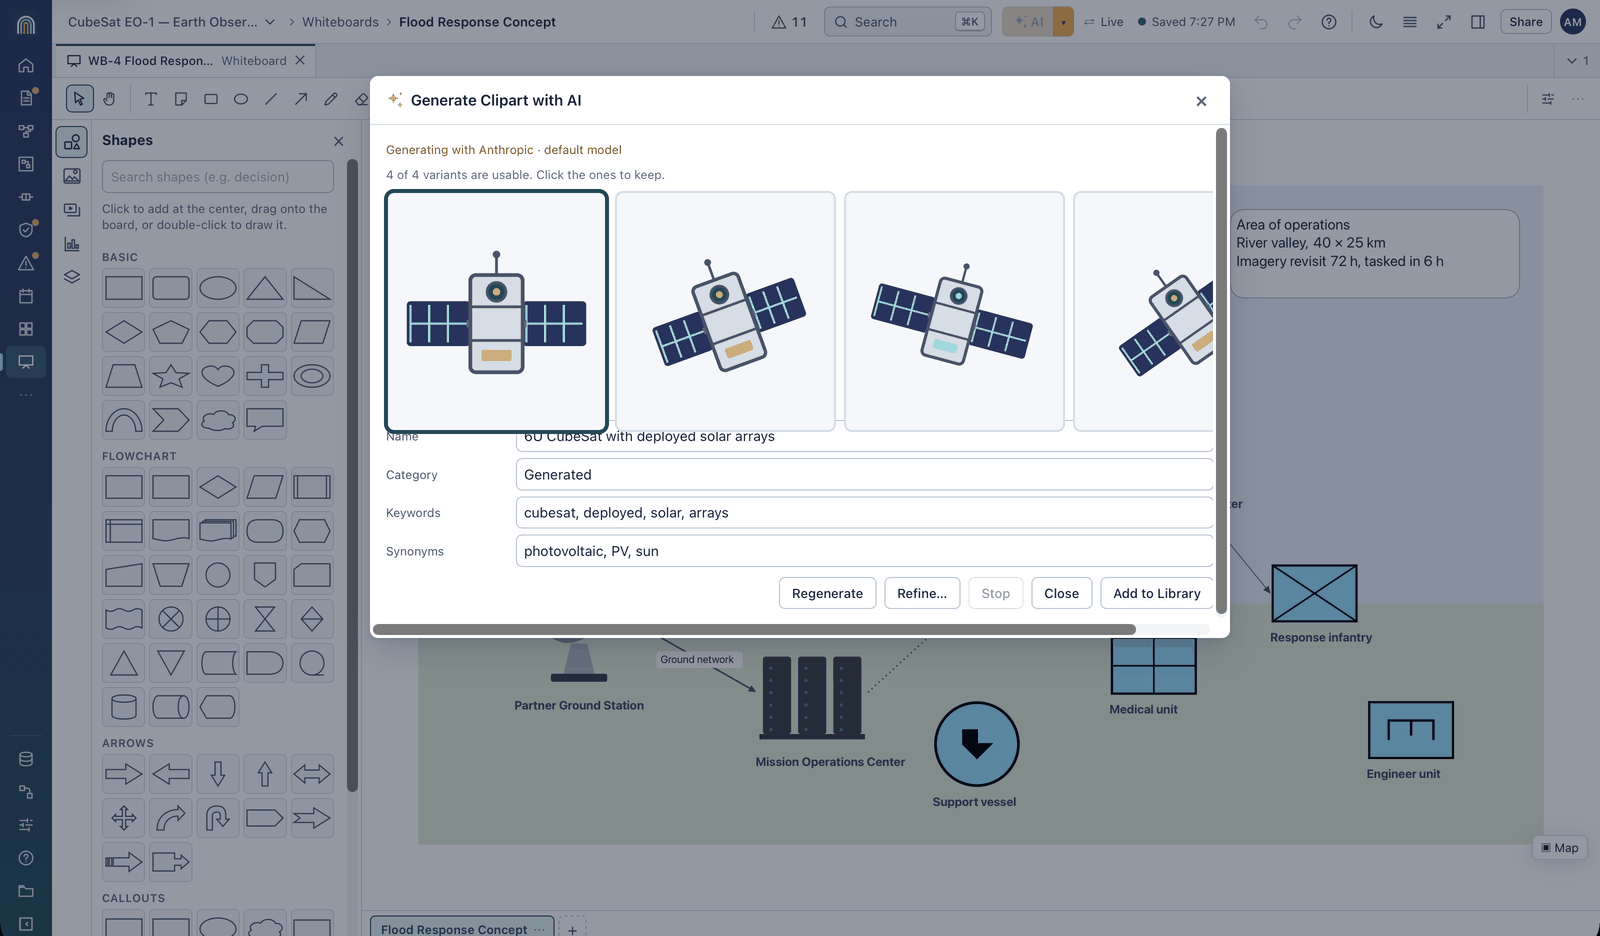Open the AI button dropdown arrow
This screenshot has width=1600, height=936.
(x=1063, y=22)
